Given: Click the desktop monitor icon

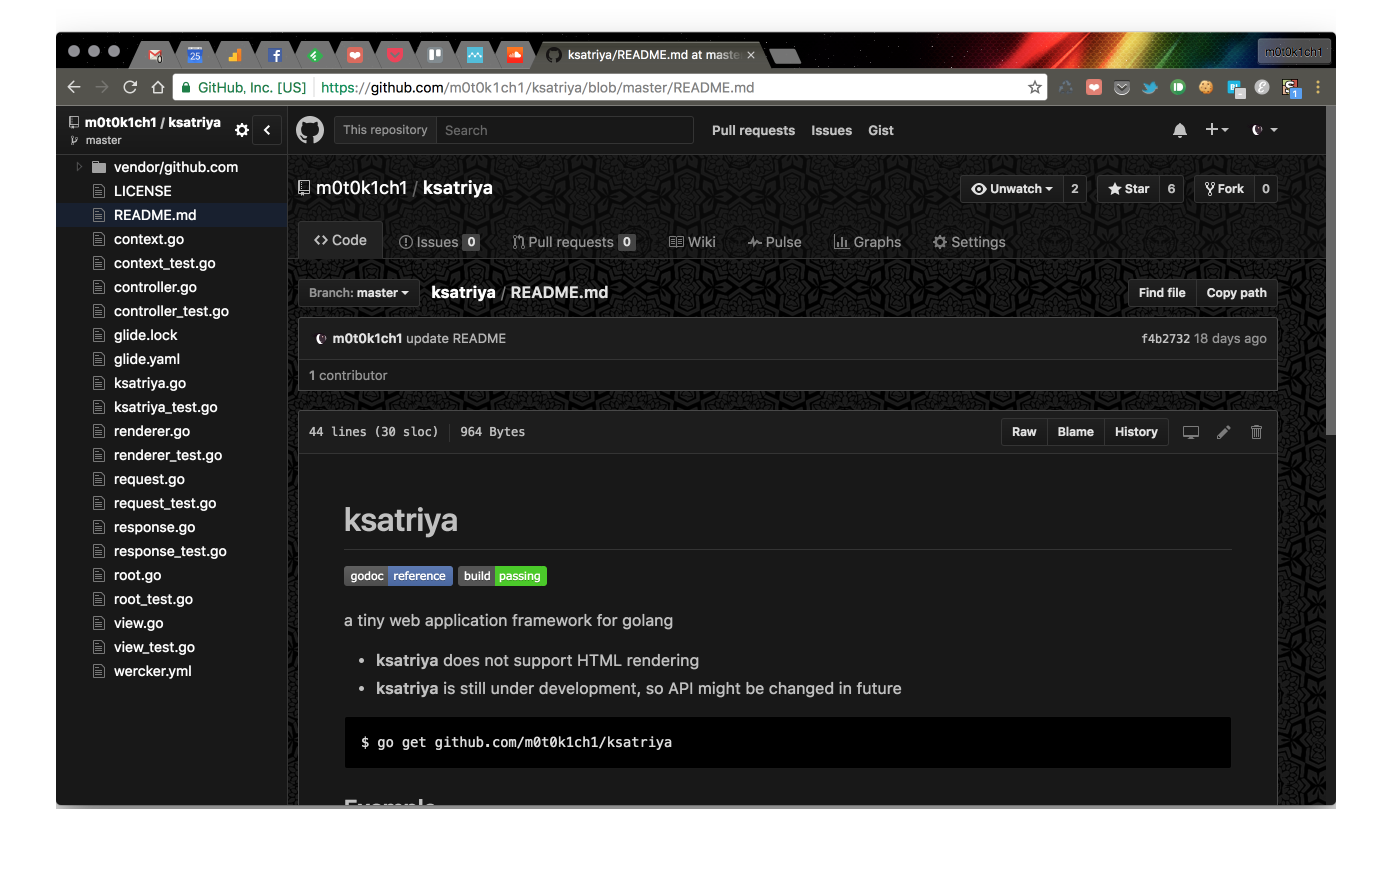Looking at the screenshot, I should [1190, 432].
